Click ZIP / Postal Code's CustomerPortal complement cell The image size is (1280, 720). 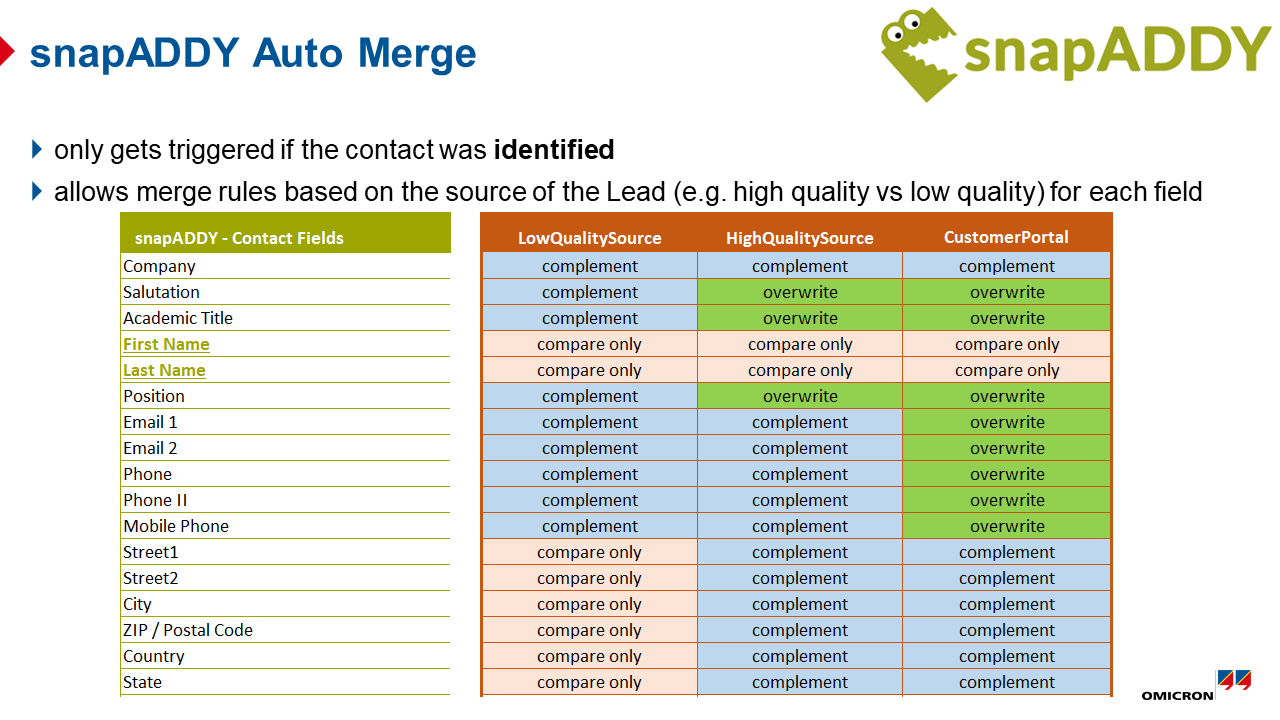point(1007,630)
